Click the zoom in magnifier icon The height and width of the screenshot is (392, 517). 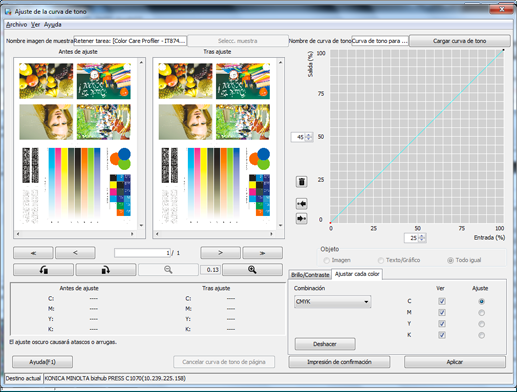click(252, 270)
